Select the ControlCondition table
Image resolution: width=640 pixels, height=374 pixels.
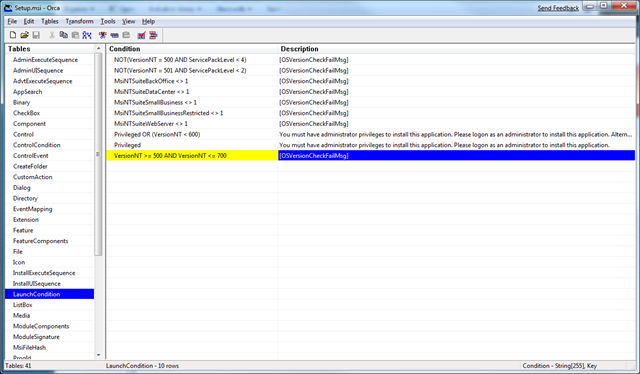(x=37, y=145)
